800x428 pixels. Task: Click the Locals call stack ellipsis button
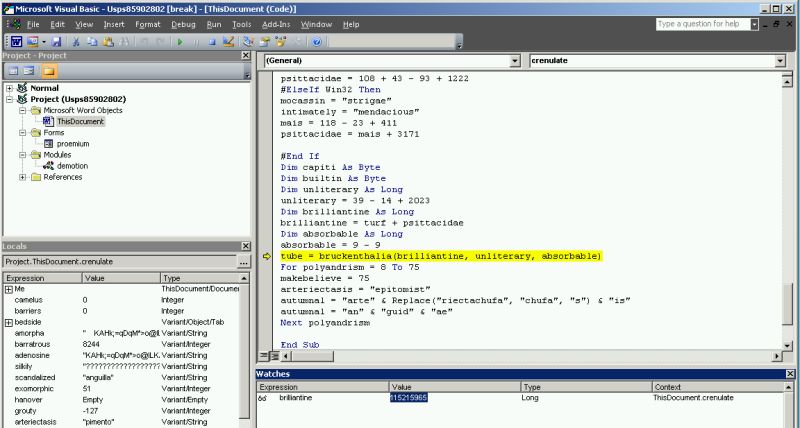[243, 262]
